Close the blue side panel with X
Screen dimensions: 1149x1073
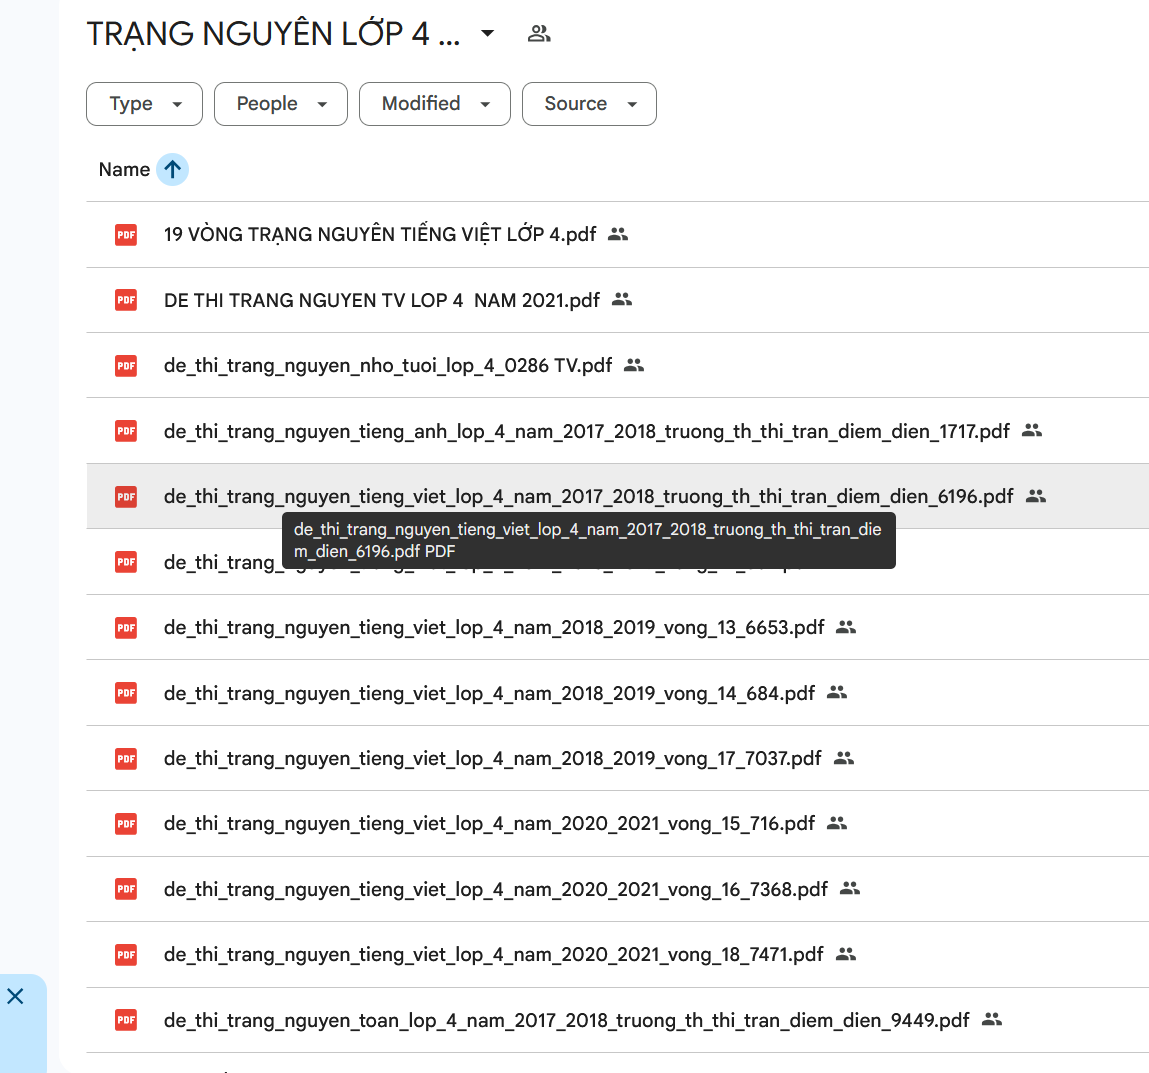pyautogui.click(x=15, y=996)
